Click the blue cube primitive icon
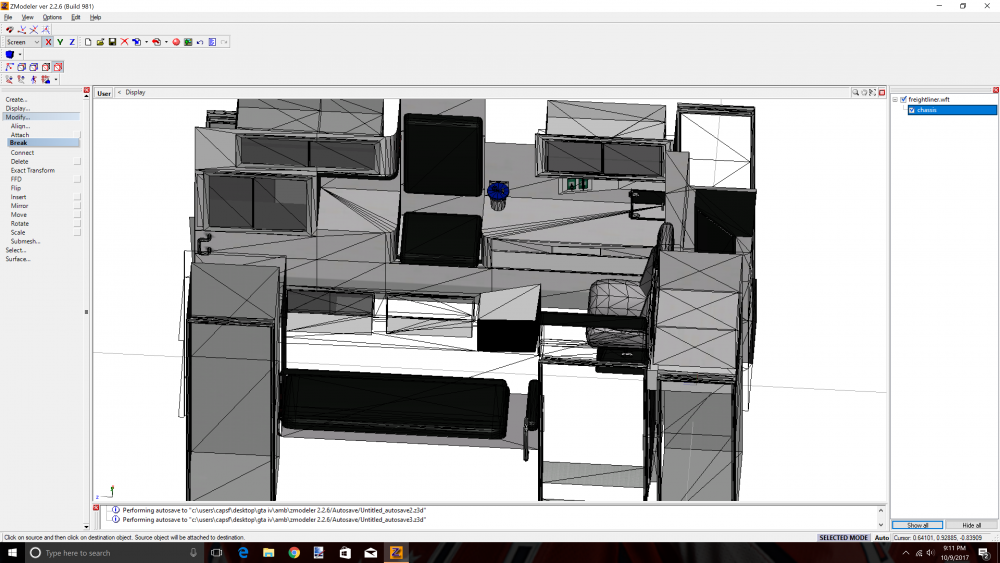Image resolution: width=1000 pixels, height=563 pixels. point(10,54)
